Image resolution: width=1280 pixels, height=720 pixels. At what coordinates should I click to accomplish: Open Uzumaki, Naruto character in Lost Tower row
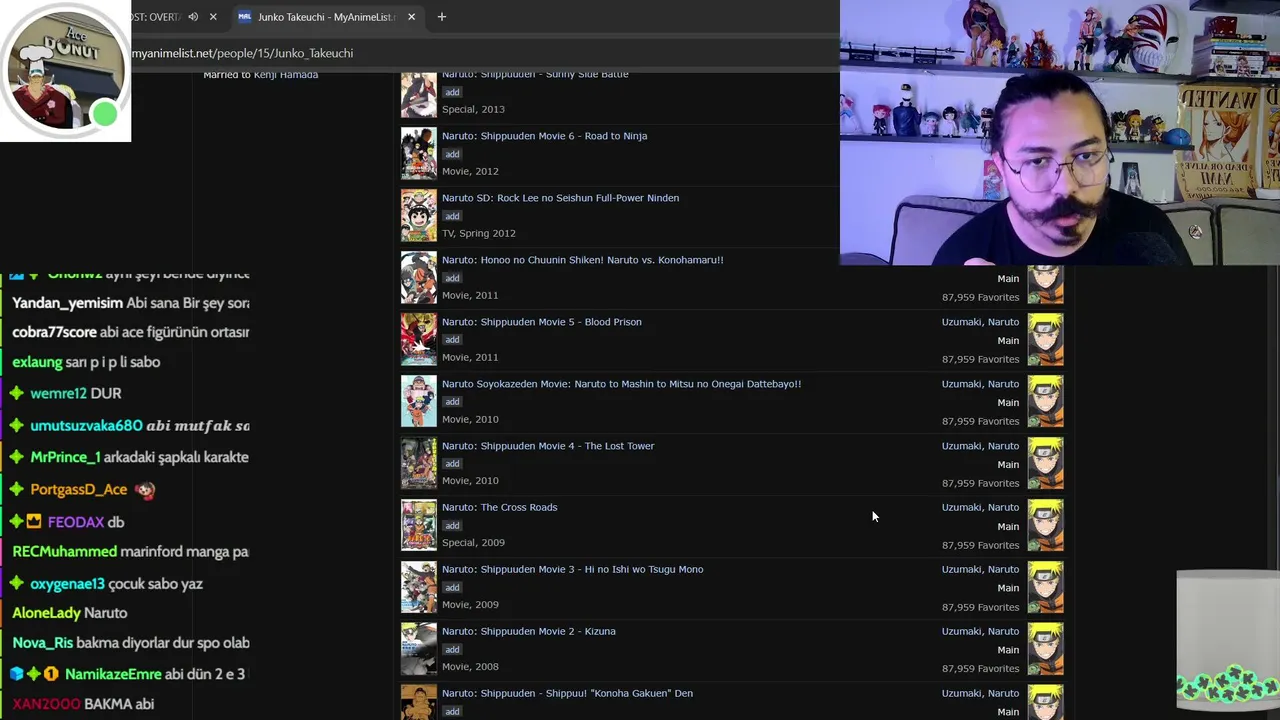[980, 446]
